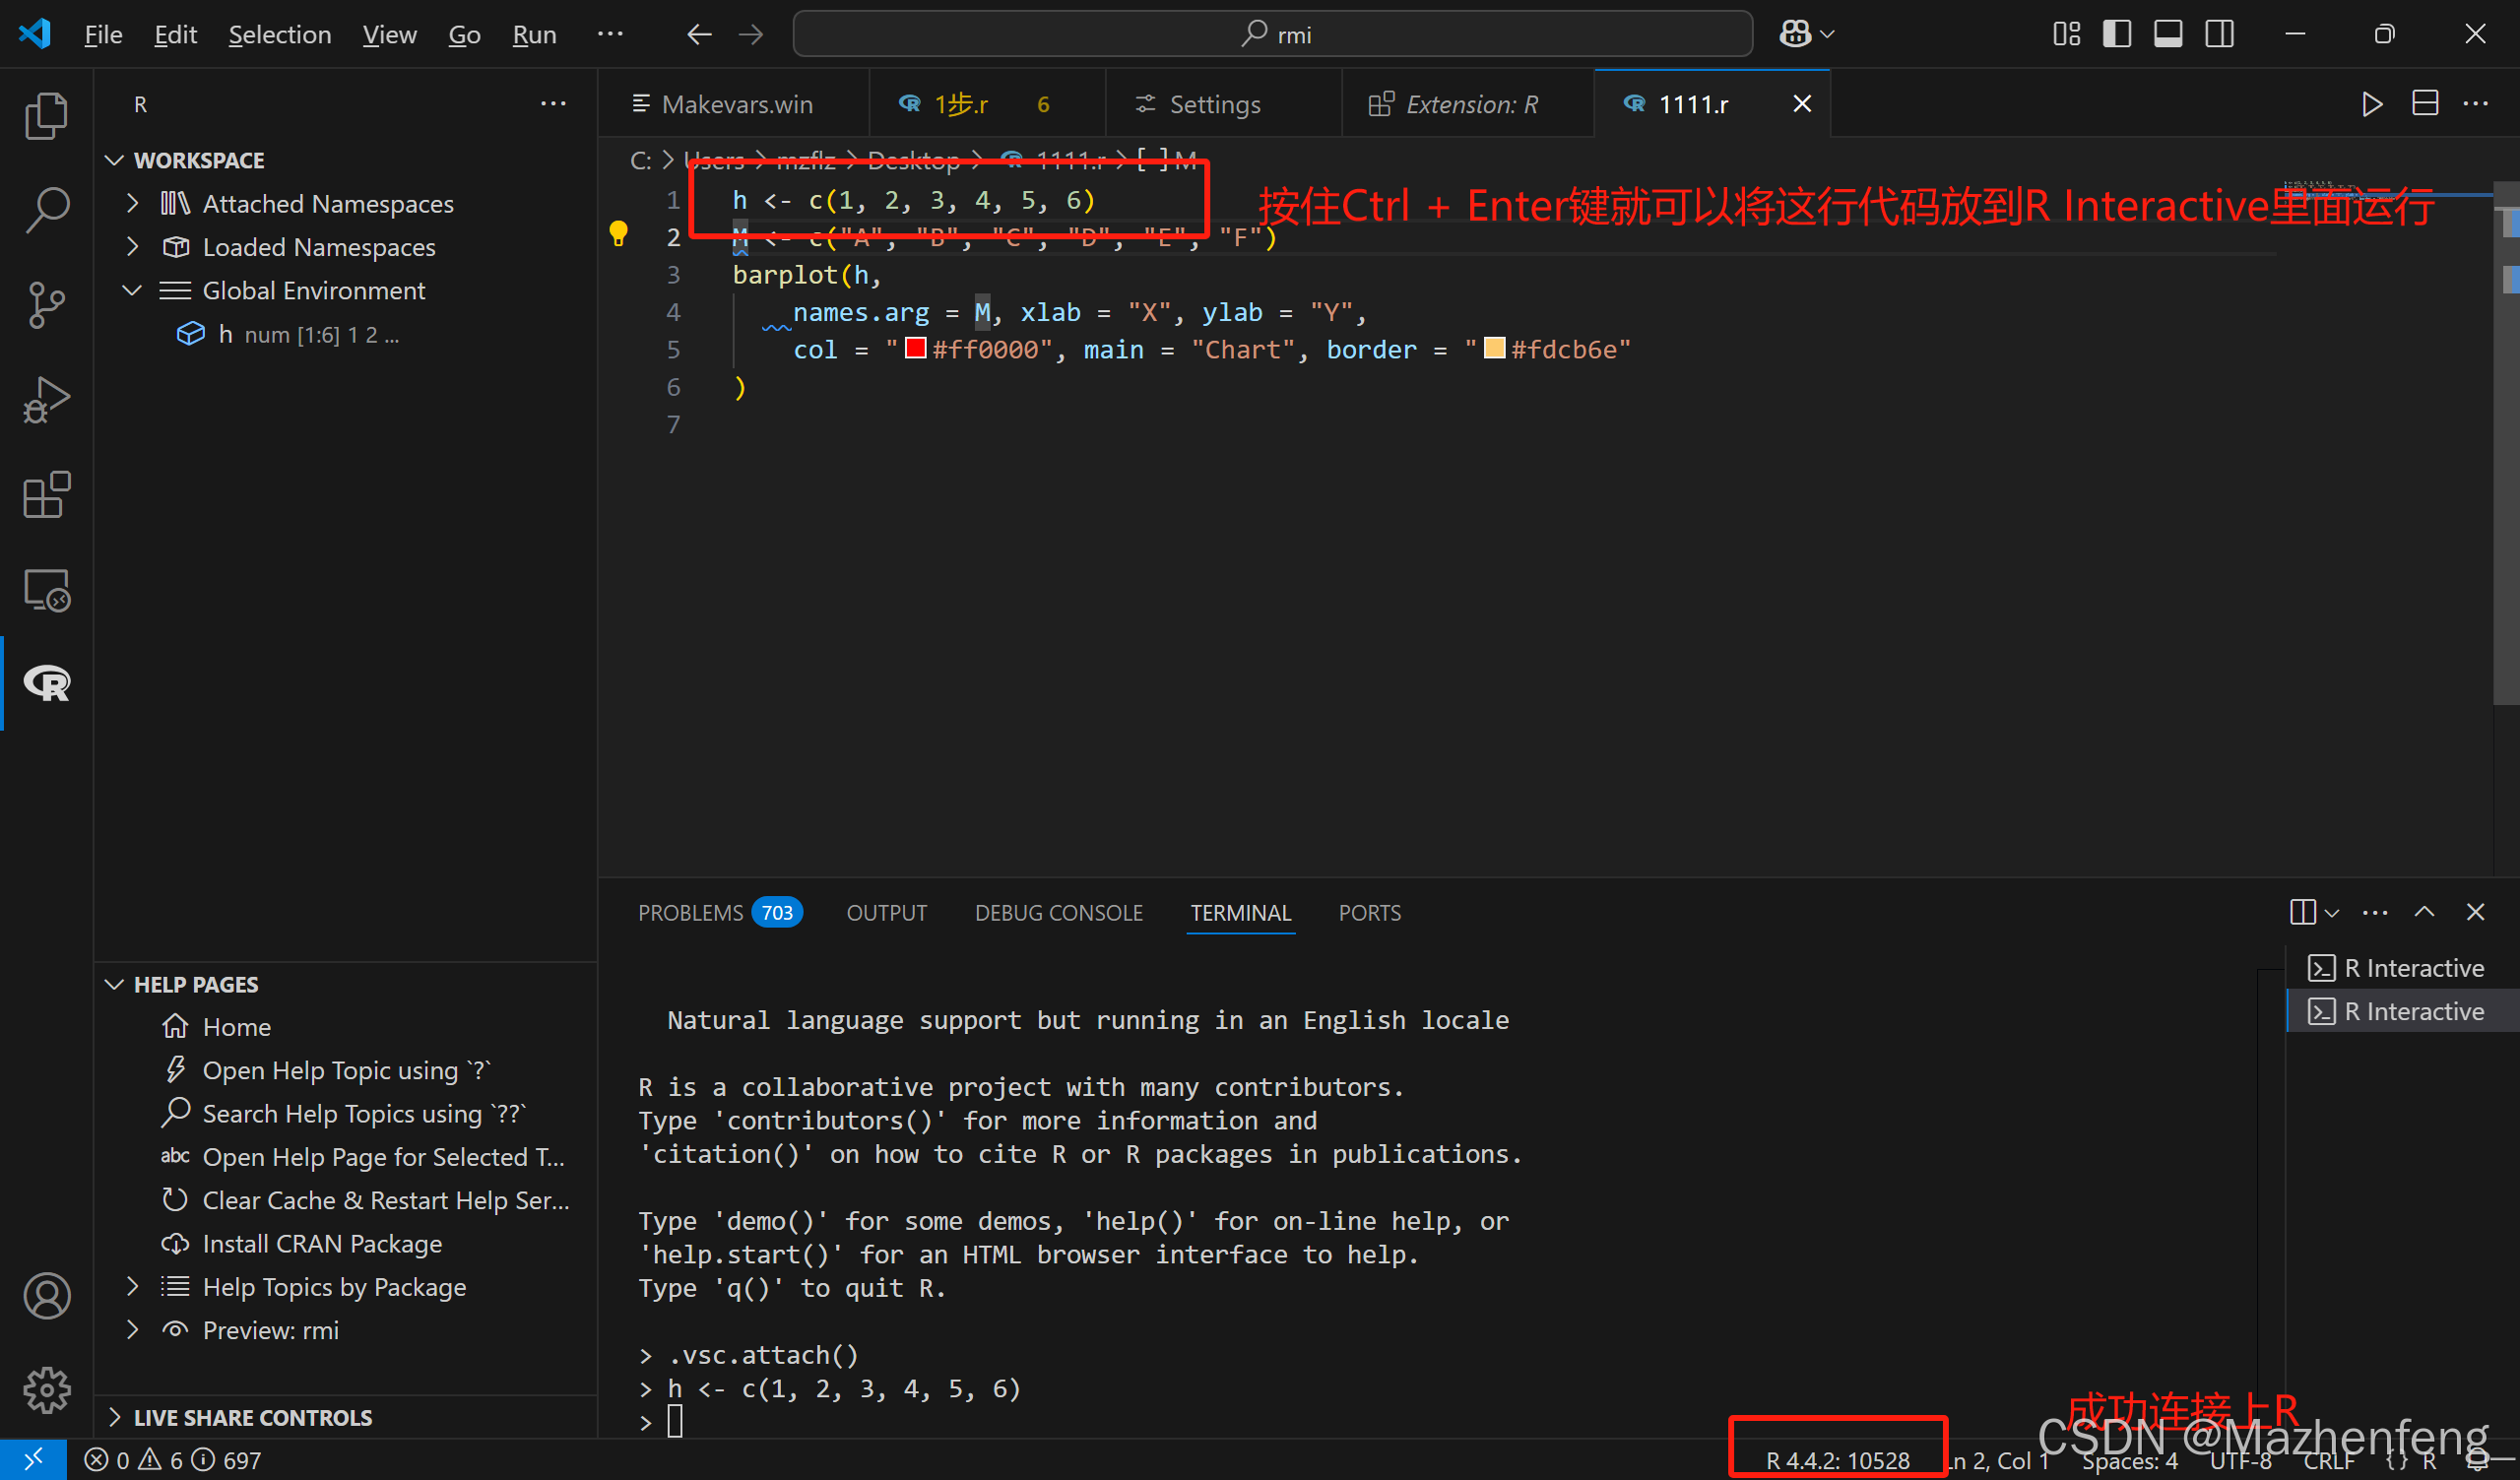Open the Extensions view
The height and width of the screenshot is (1480, 2520).
point(46,494)
